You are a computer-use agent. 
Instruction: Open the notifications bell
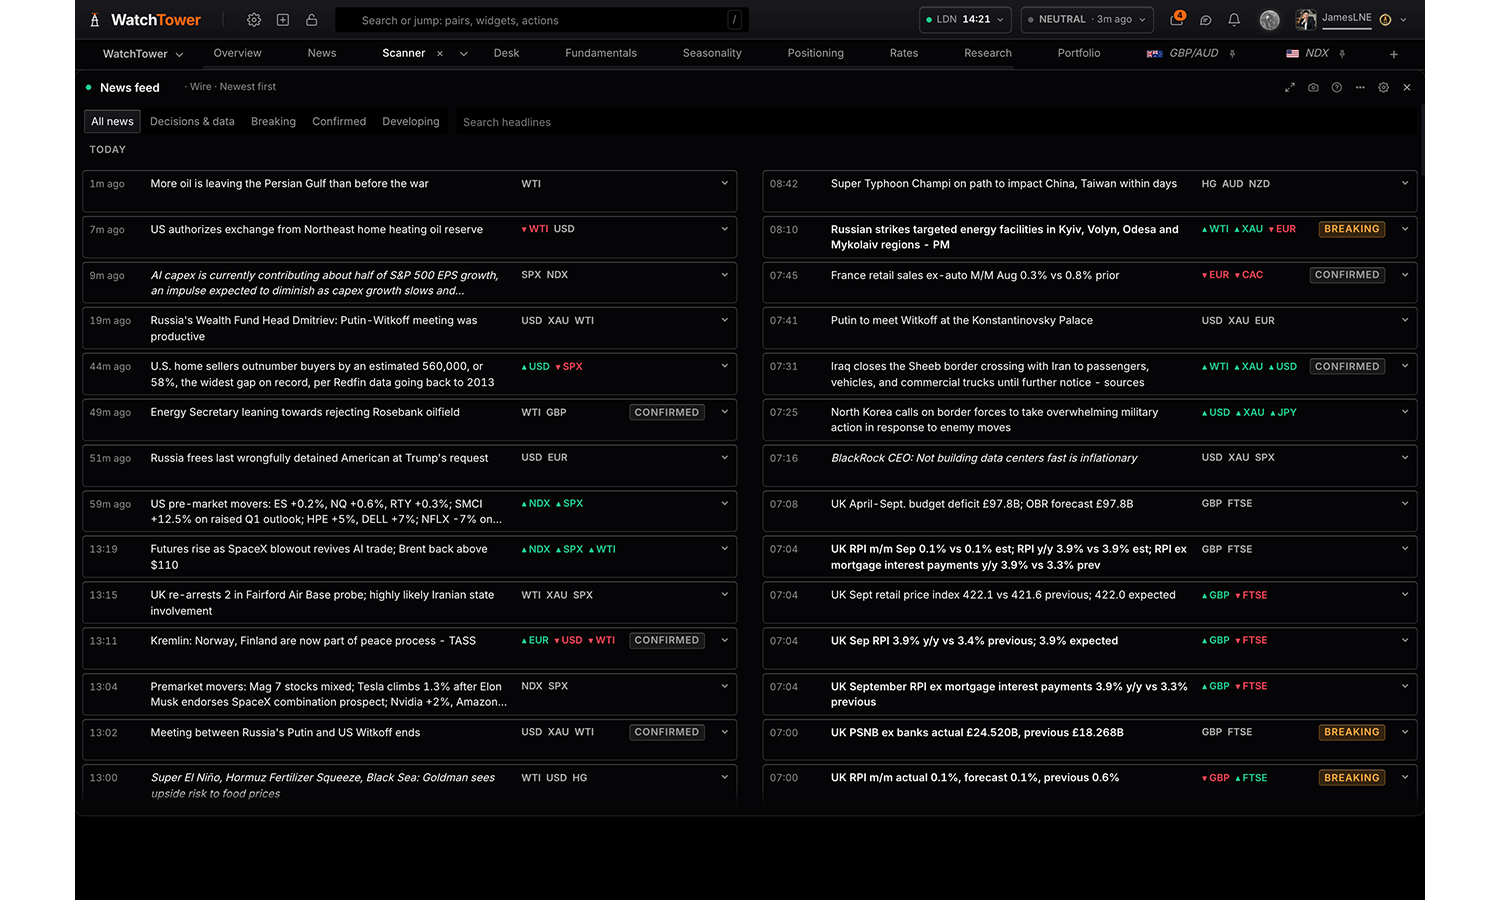(1234, 20)
